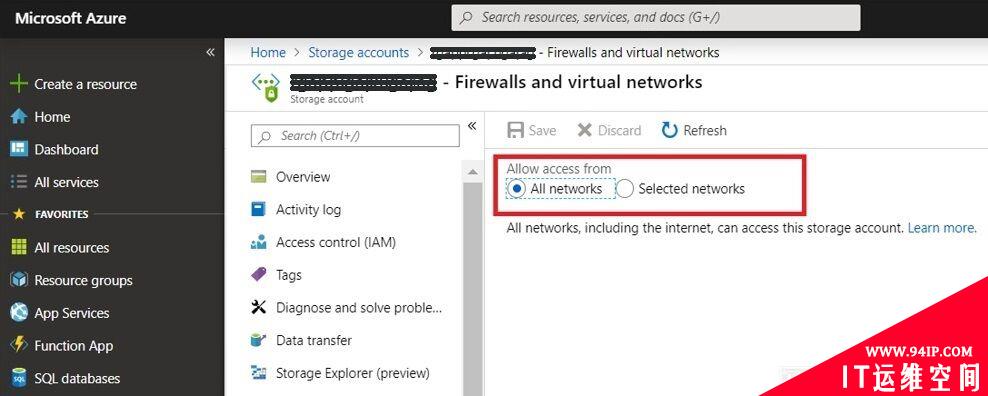This screenshot has width=988, height=396.
Task: Click the Storage Explorer (preview) icon
Action: point(258,373)
